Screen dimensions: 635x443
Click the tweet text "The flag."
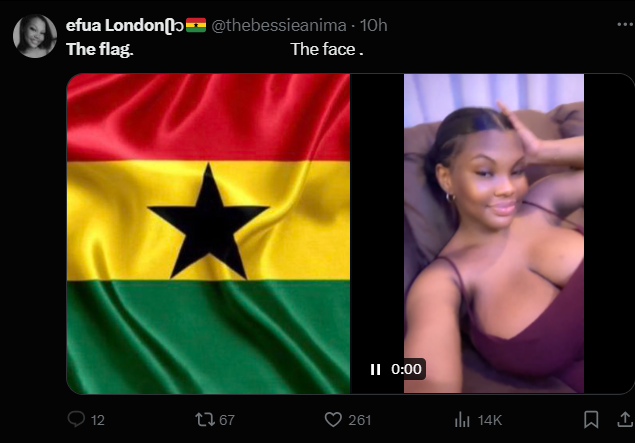pos(99,48)
